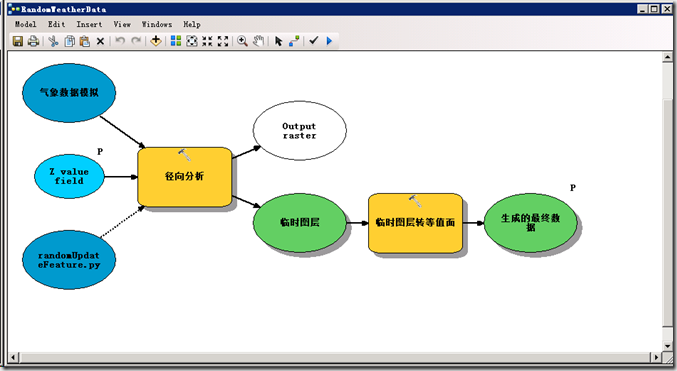Click the Validate model checkmark icon
The width and height of the screenshot is (677, 371).
(x=314, y=41)
